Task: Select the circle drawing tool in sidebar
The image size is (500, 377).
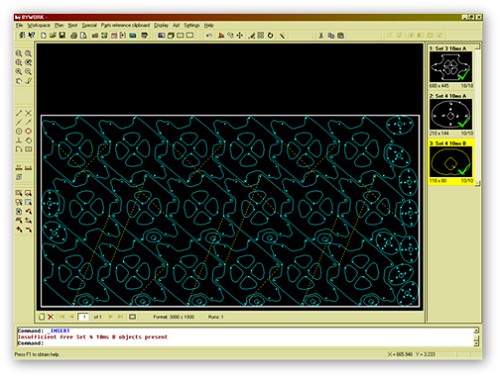Action: (19, 131)
